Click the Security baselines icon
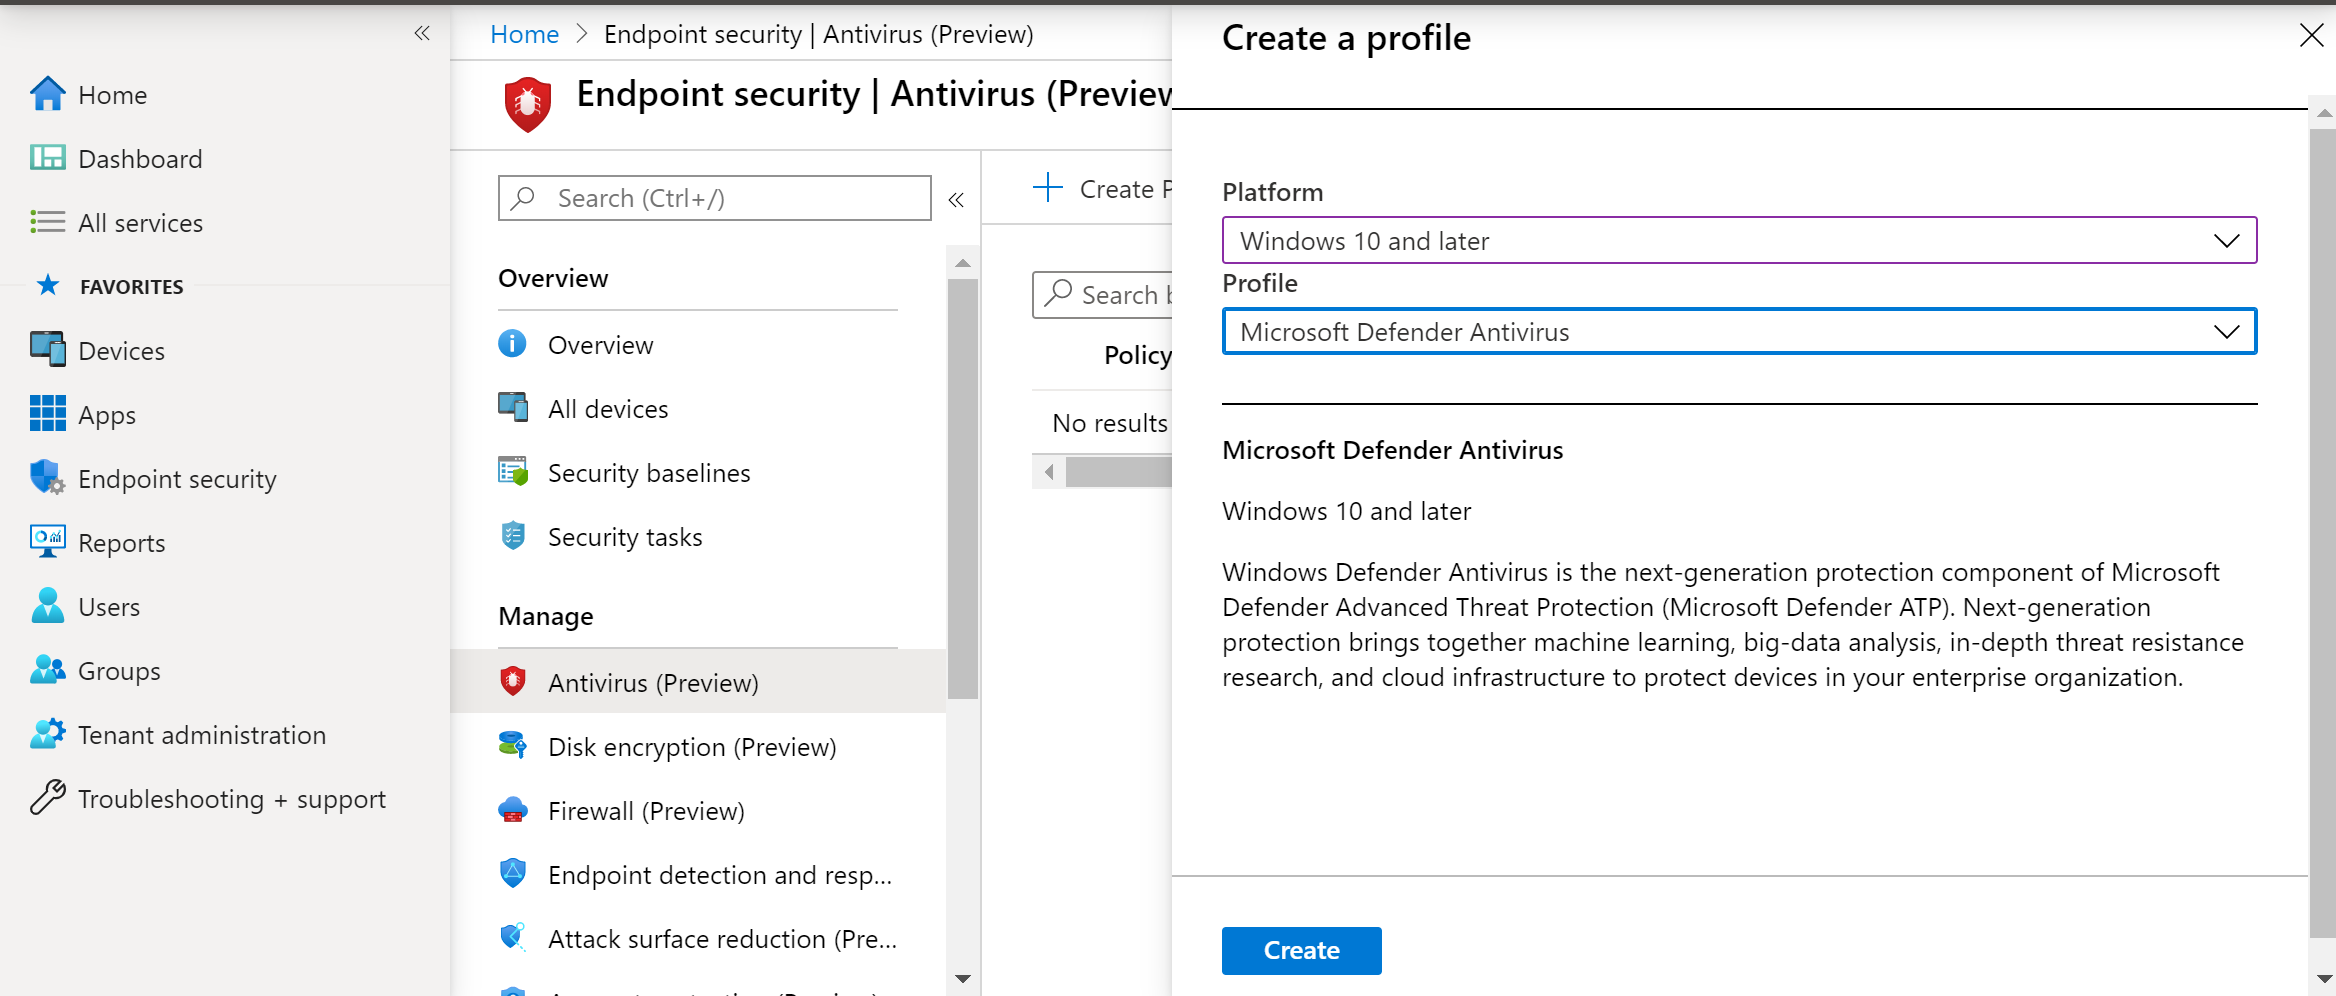The height and width of the screenshot is (996, 2336). (x=513, y=472)
